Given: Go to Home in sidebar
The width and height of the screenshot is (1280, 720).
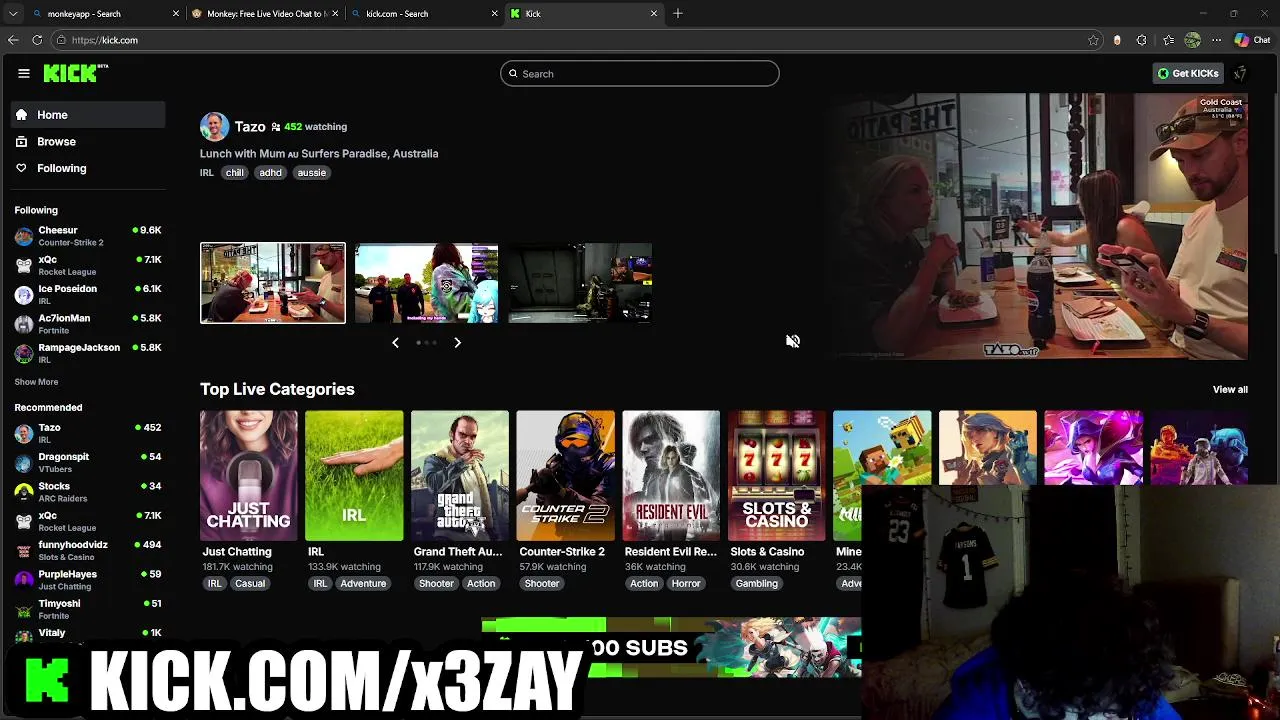Looking at the screenshot, I should (88, 115).
